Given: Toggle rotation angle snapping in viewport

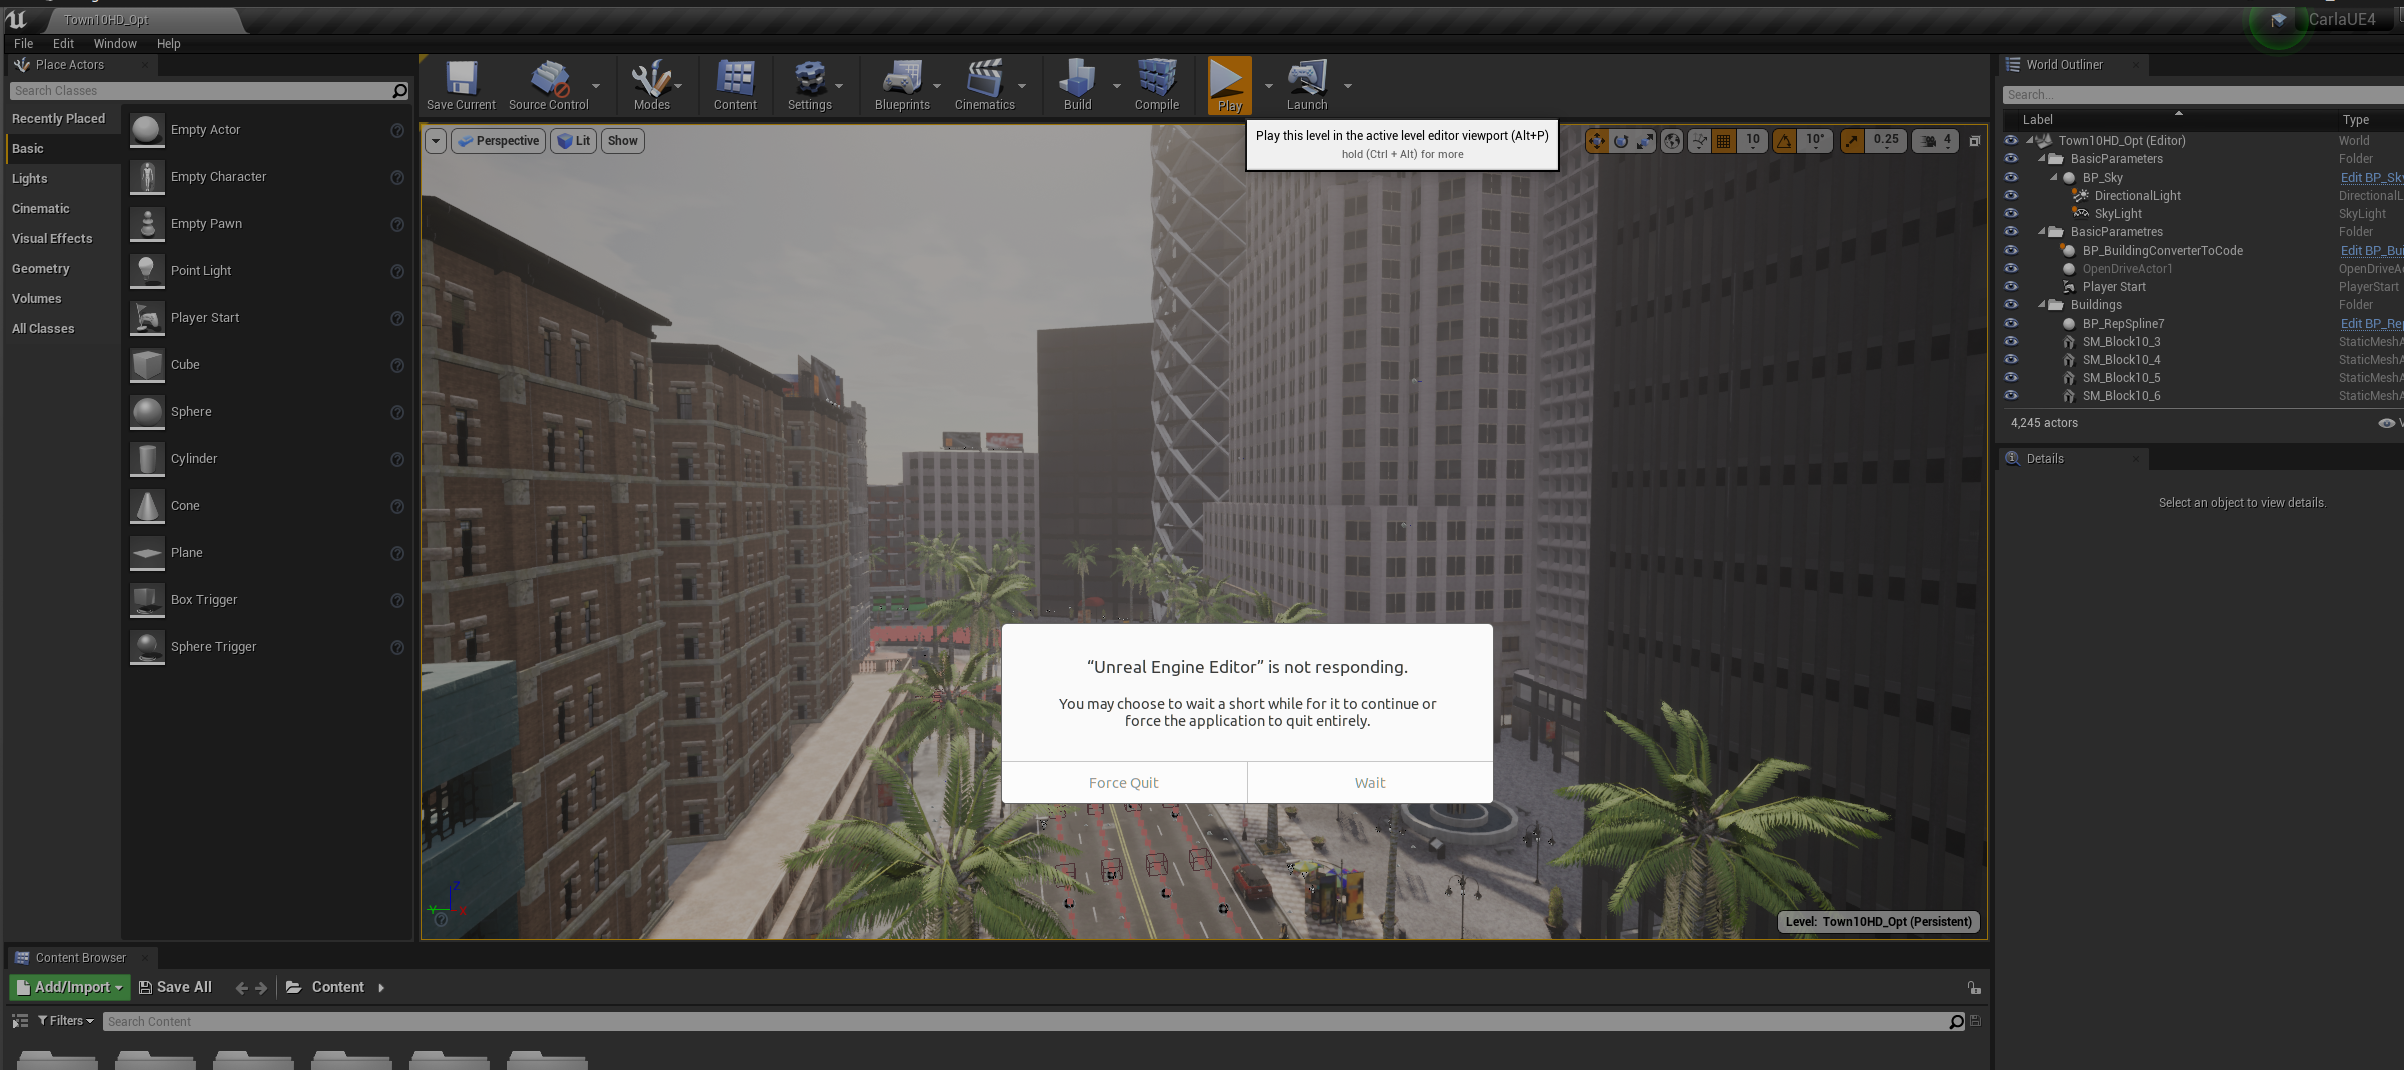Looking at the screenshot, I should (x=1784, y=141).
